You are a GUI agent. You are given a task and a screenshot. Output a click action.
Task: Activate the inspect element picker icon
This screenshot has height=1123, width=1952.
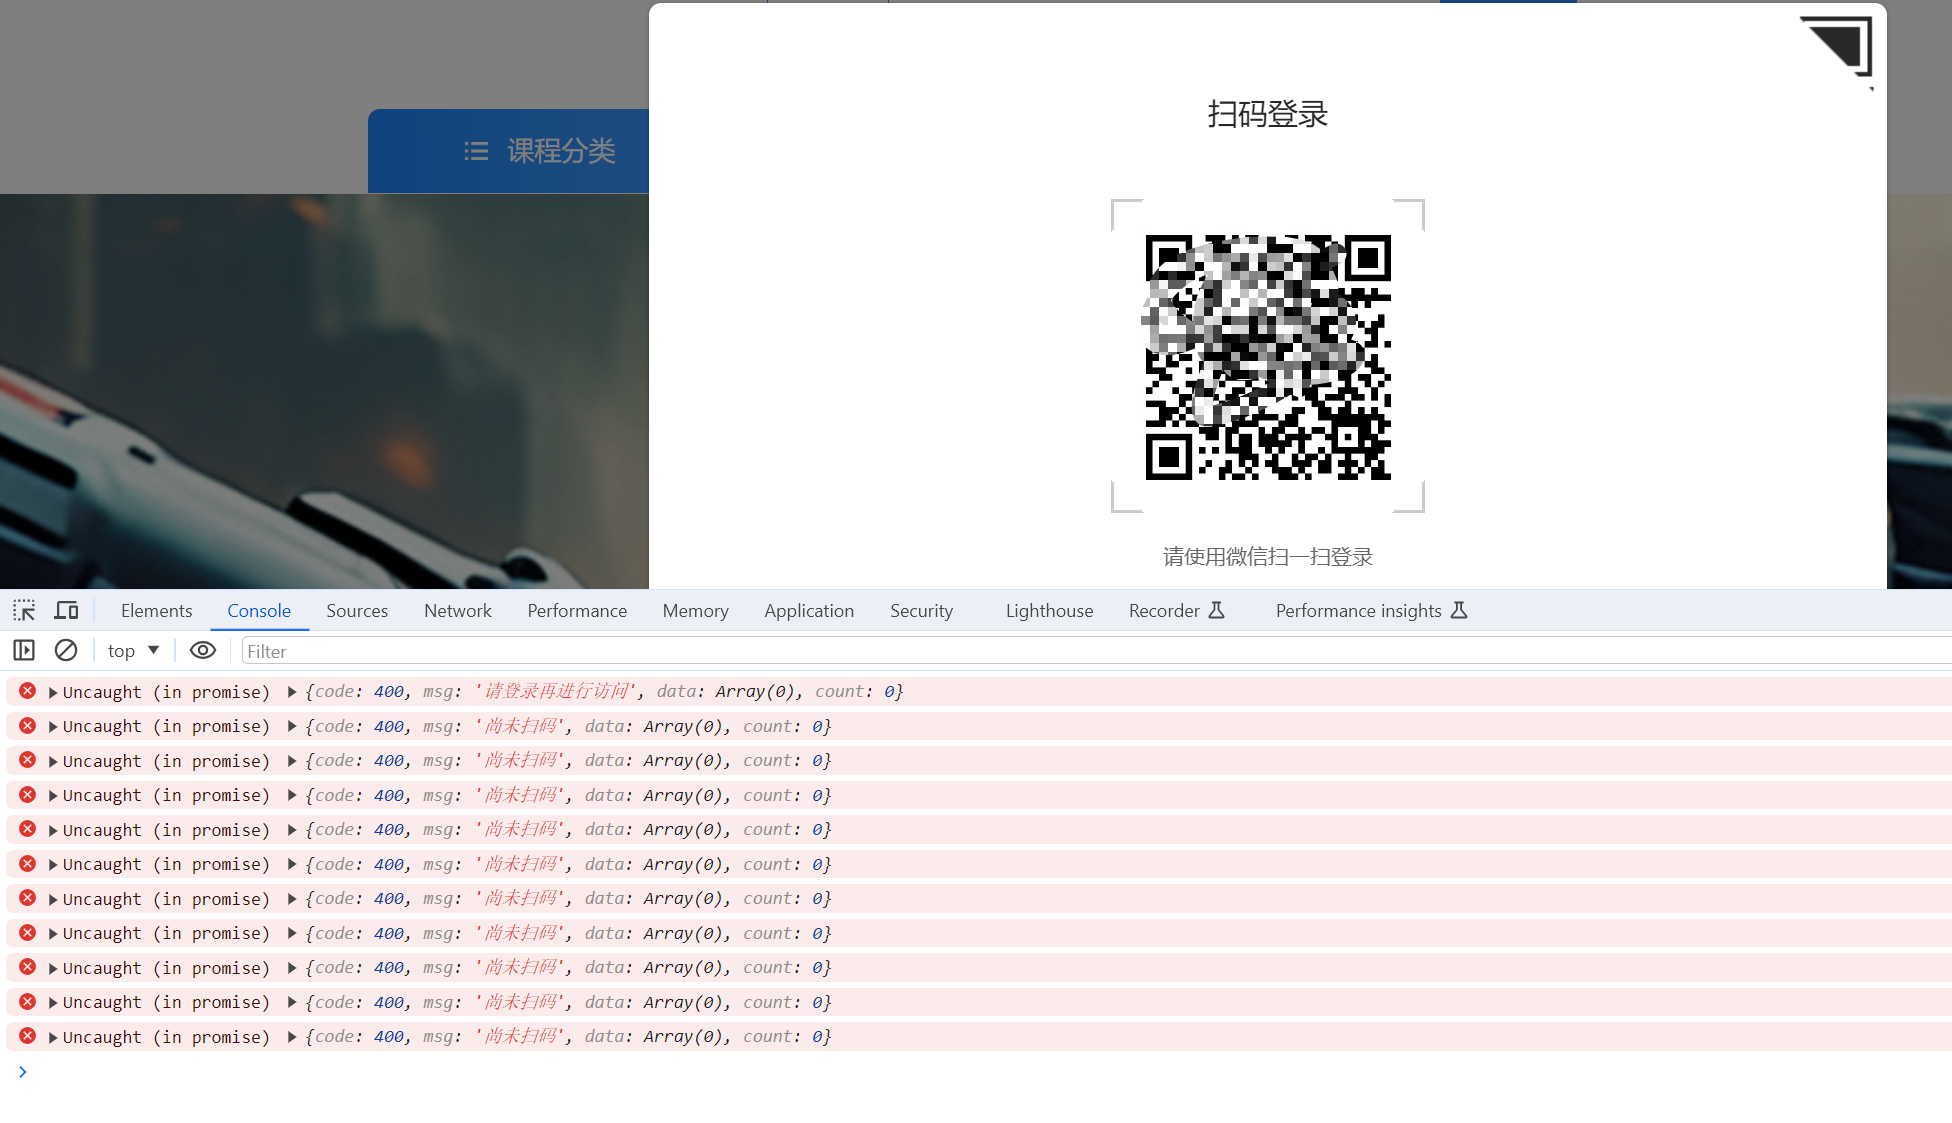point(24,610)
